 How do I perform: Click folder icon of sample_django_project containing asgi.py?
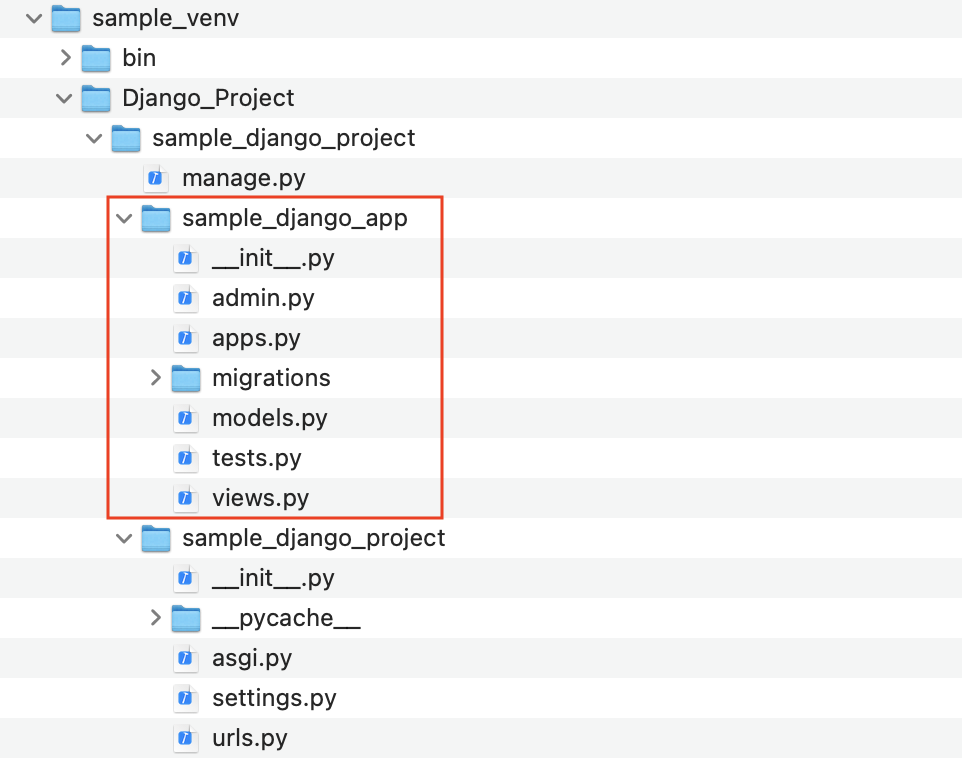point(156,538)
